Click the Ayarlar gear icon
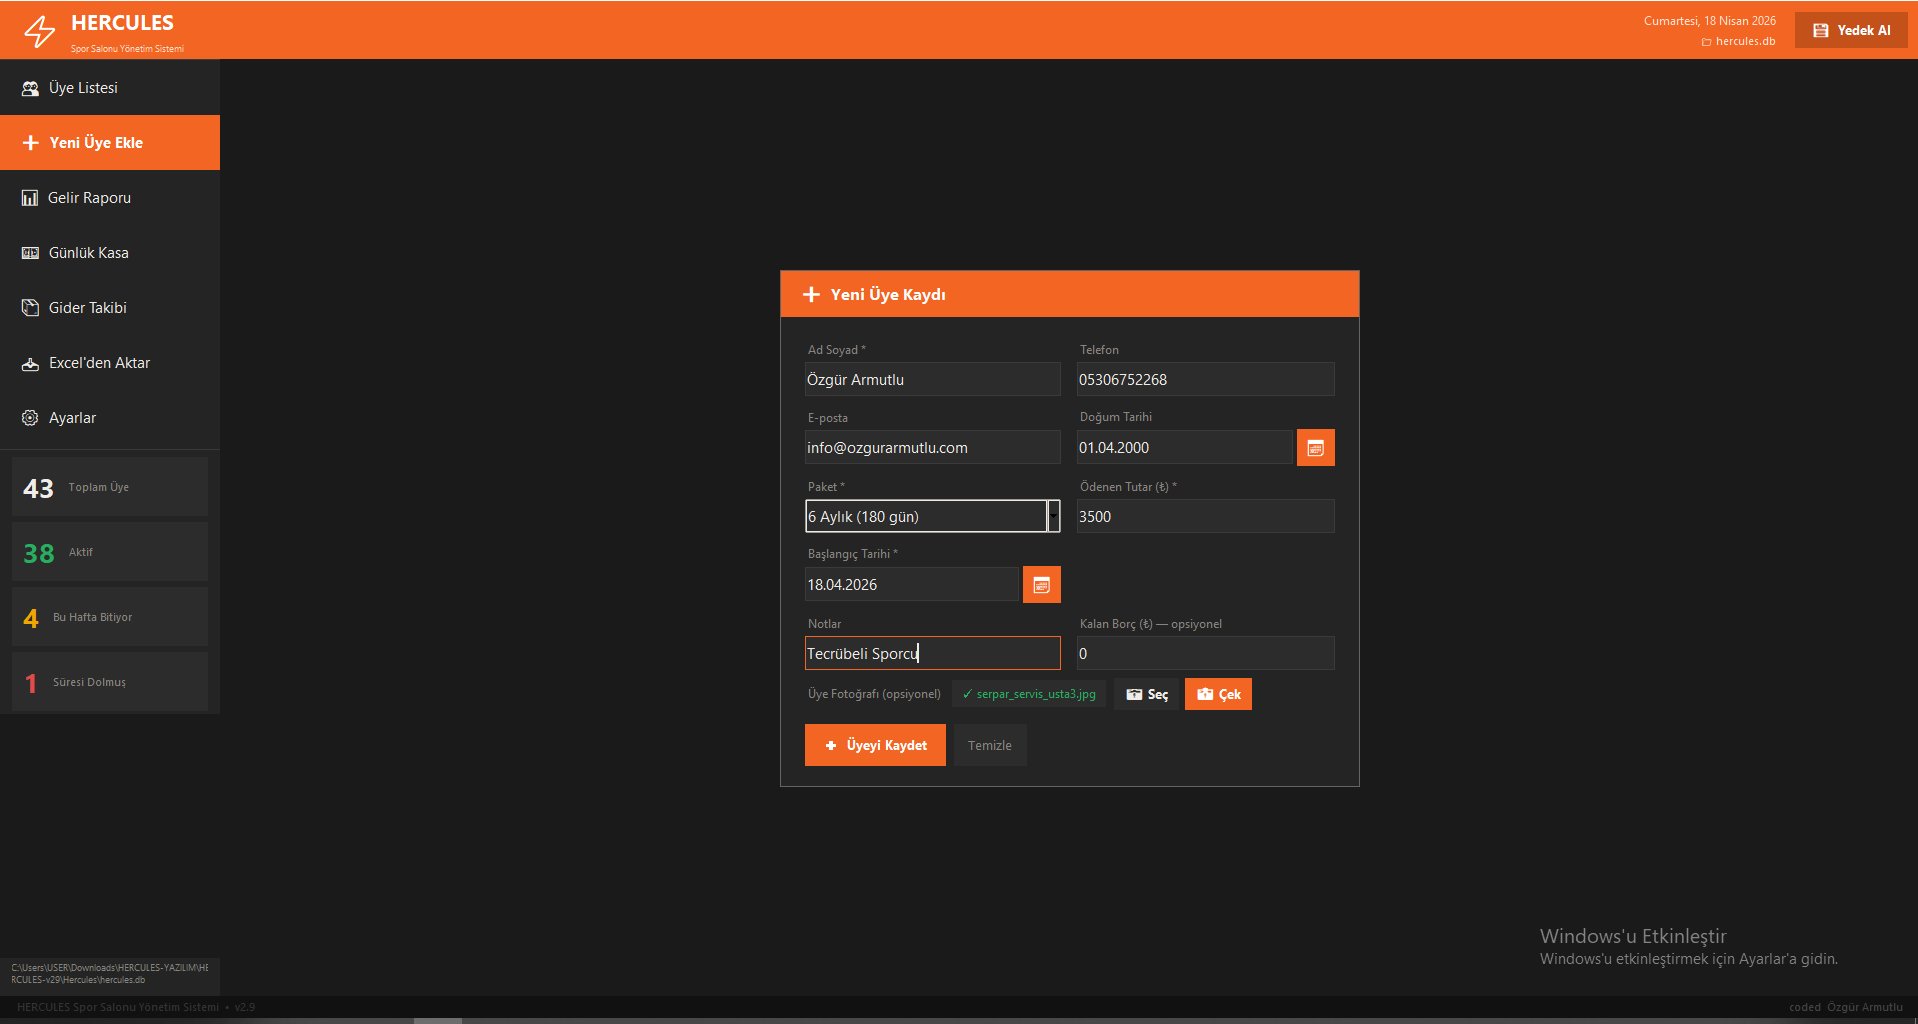This screenshot has height=1024, width=1918. (30, 418)
